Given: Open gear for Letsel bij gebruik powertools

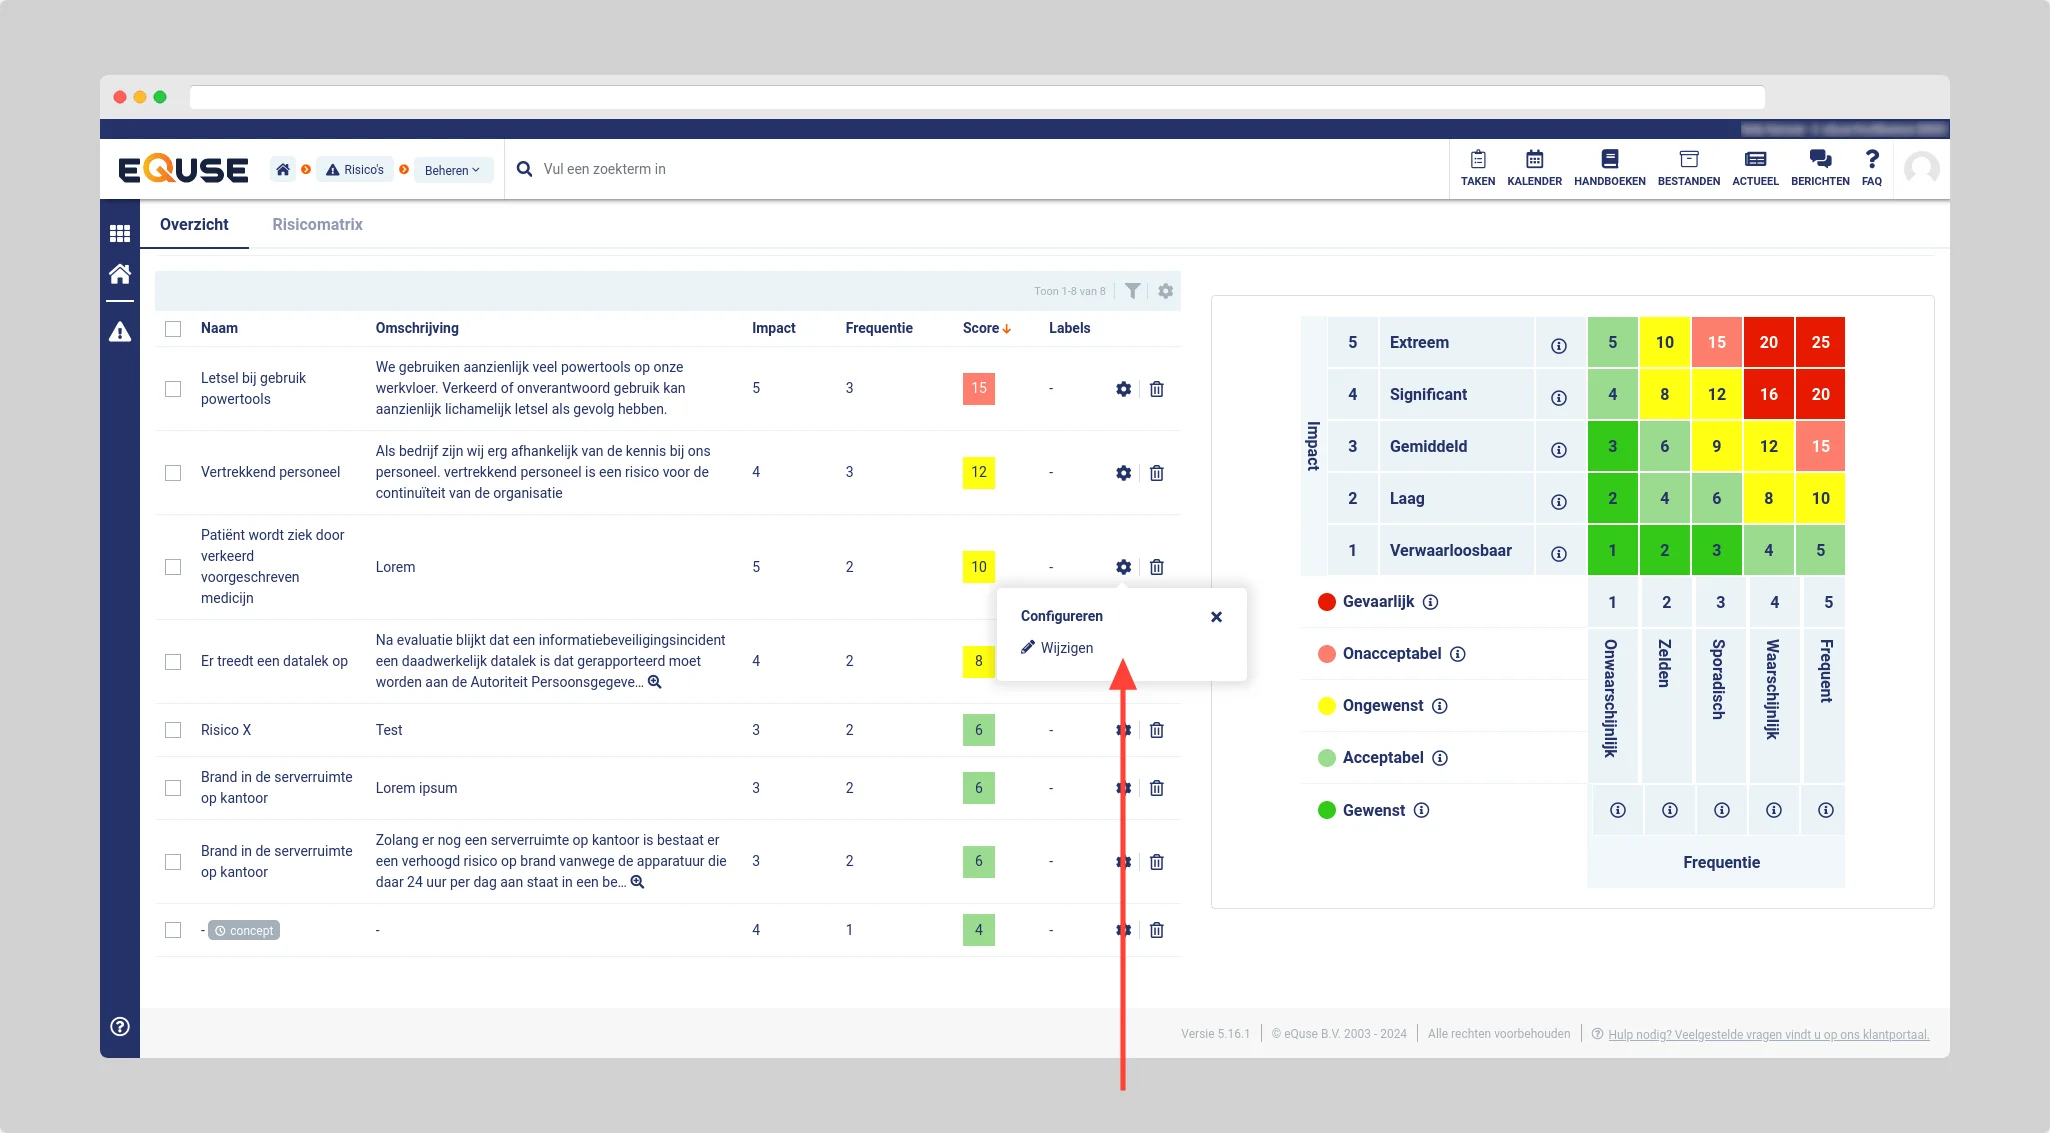Looking at the screenshot, I should coord(1123,389).
